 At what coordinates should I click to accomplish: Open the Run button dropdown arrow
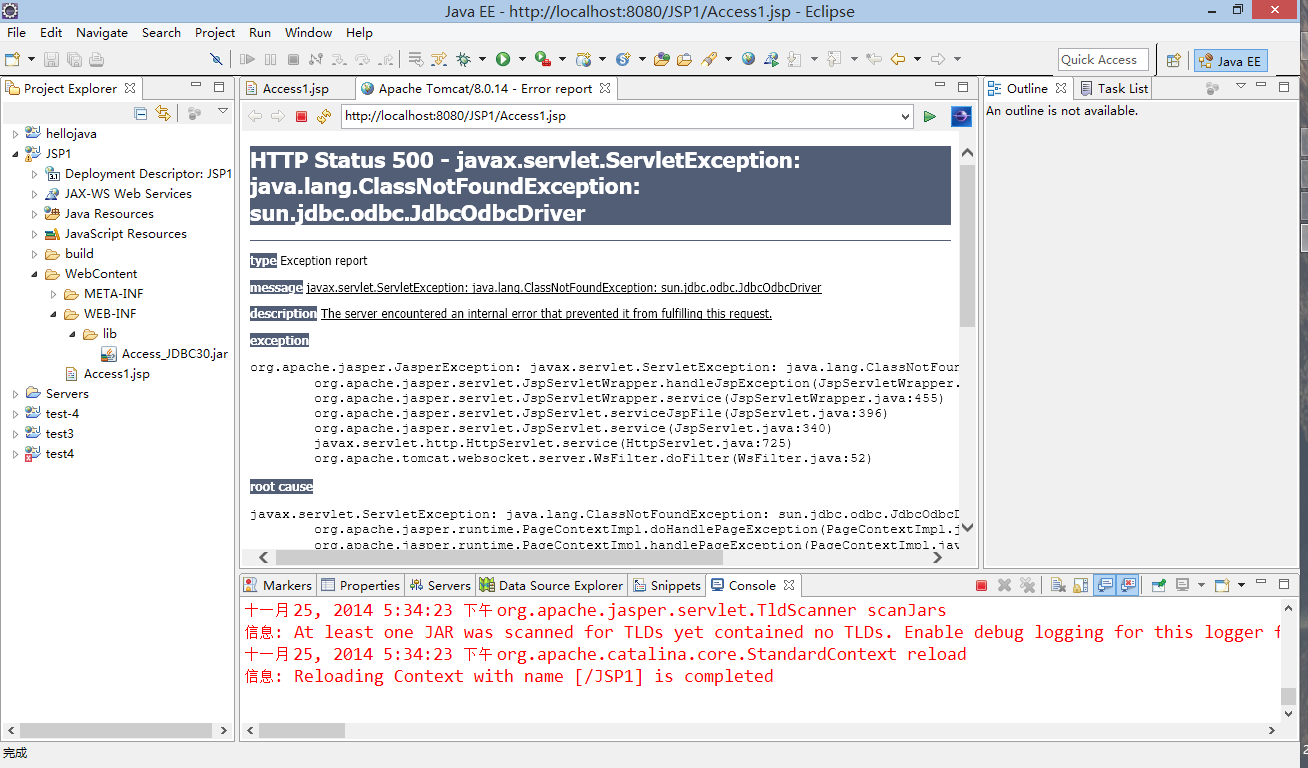coord(522,59)
